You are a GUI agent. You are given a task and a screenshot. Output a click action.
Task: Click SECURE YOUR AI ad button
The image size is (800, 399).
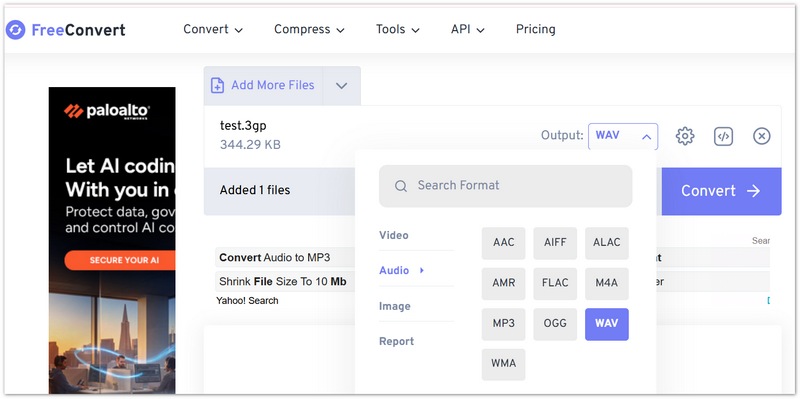click(x=120, y=260)
